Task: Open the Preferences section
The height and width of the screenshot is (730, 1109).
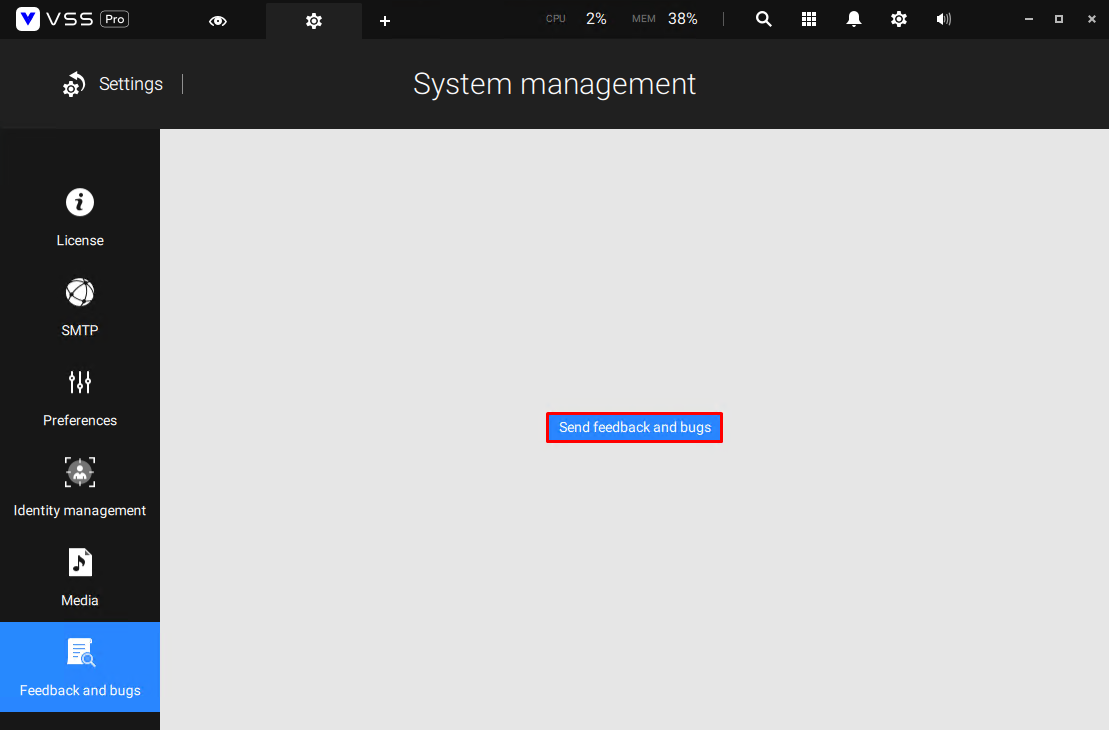Action: point(79,398)
